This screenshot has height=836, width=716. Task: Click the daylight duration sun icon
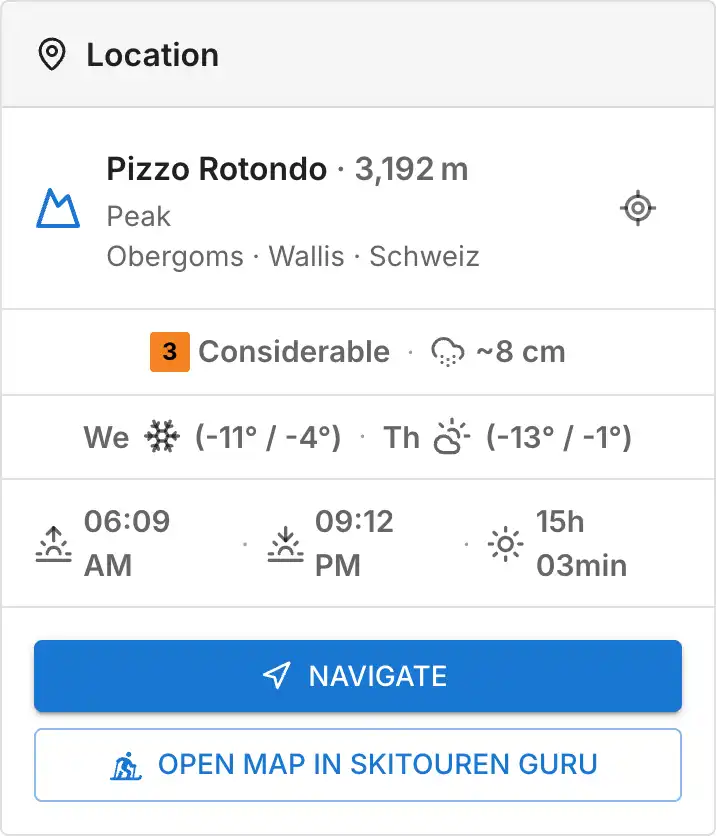(505, 544)
